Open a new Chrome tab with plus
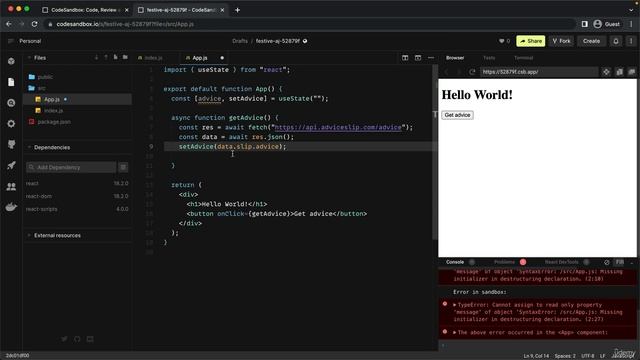The height and width of the screenshot is (360, 640). (x=238, y=10)
